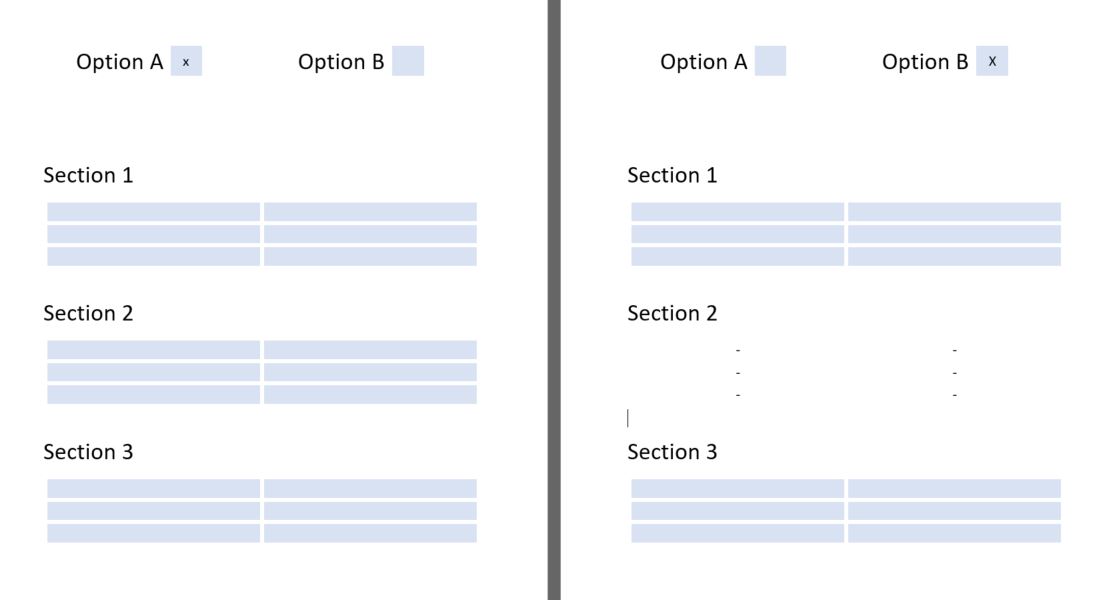
Task: Click right page Section 3 first-row right field
Action: (x=954, y=488)
